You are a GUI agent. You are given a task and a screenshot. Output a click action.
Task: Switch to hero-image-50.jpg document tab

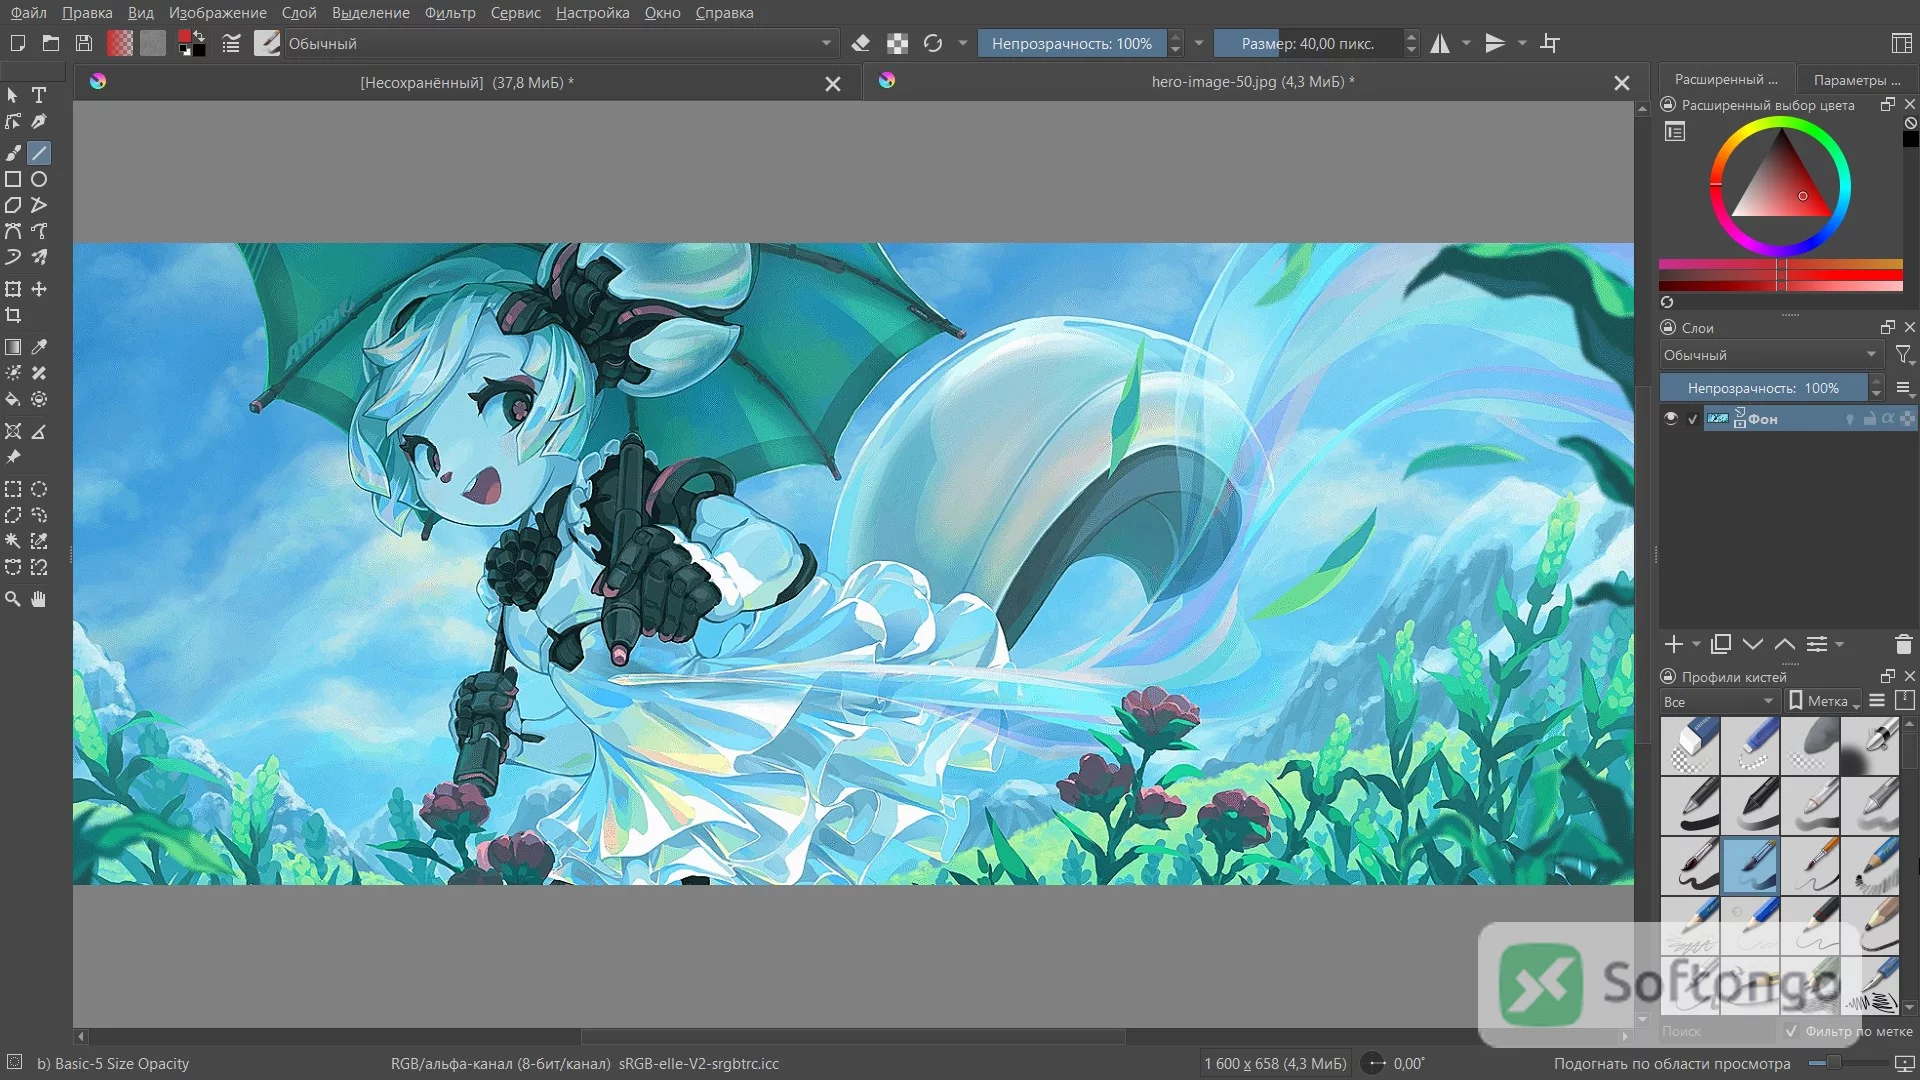1252,82
